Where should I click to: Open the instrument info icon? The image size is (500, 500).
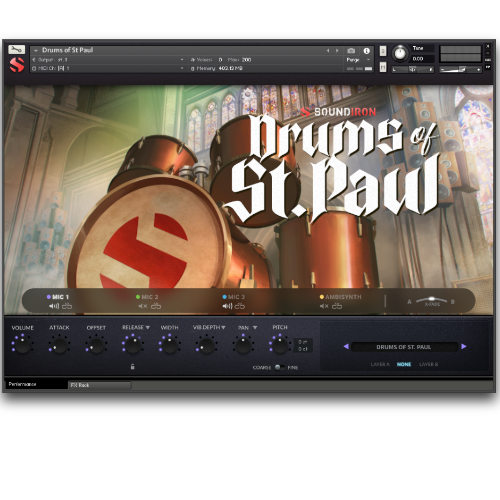pos(366,51)
